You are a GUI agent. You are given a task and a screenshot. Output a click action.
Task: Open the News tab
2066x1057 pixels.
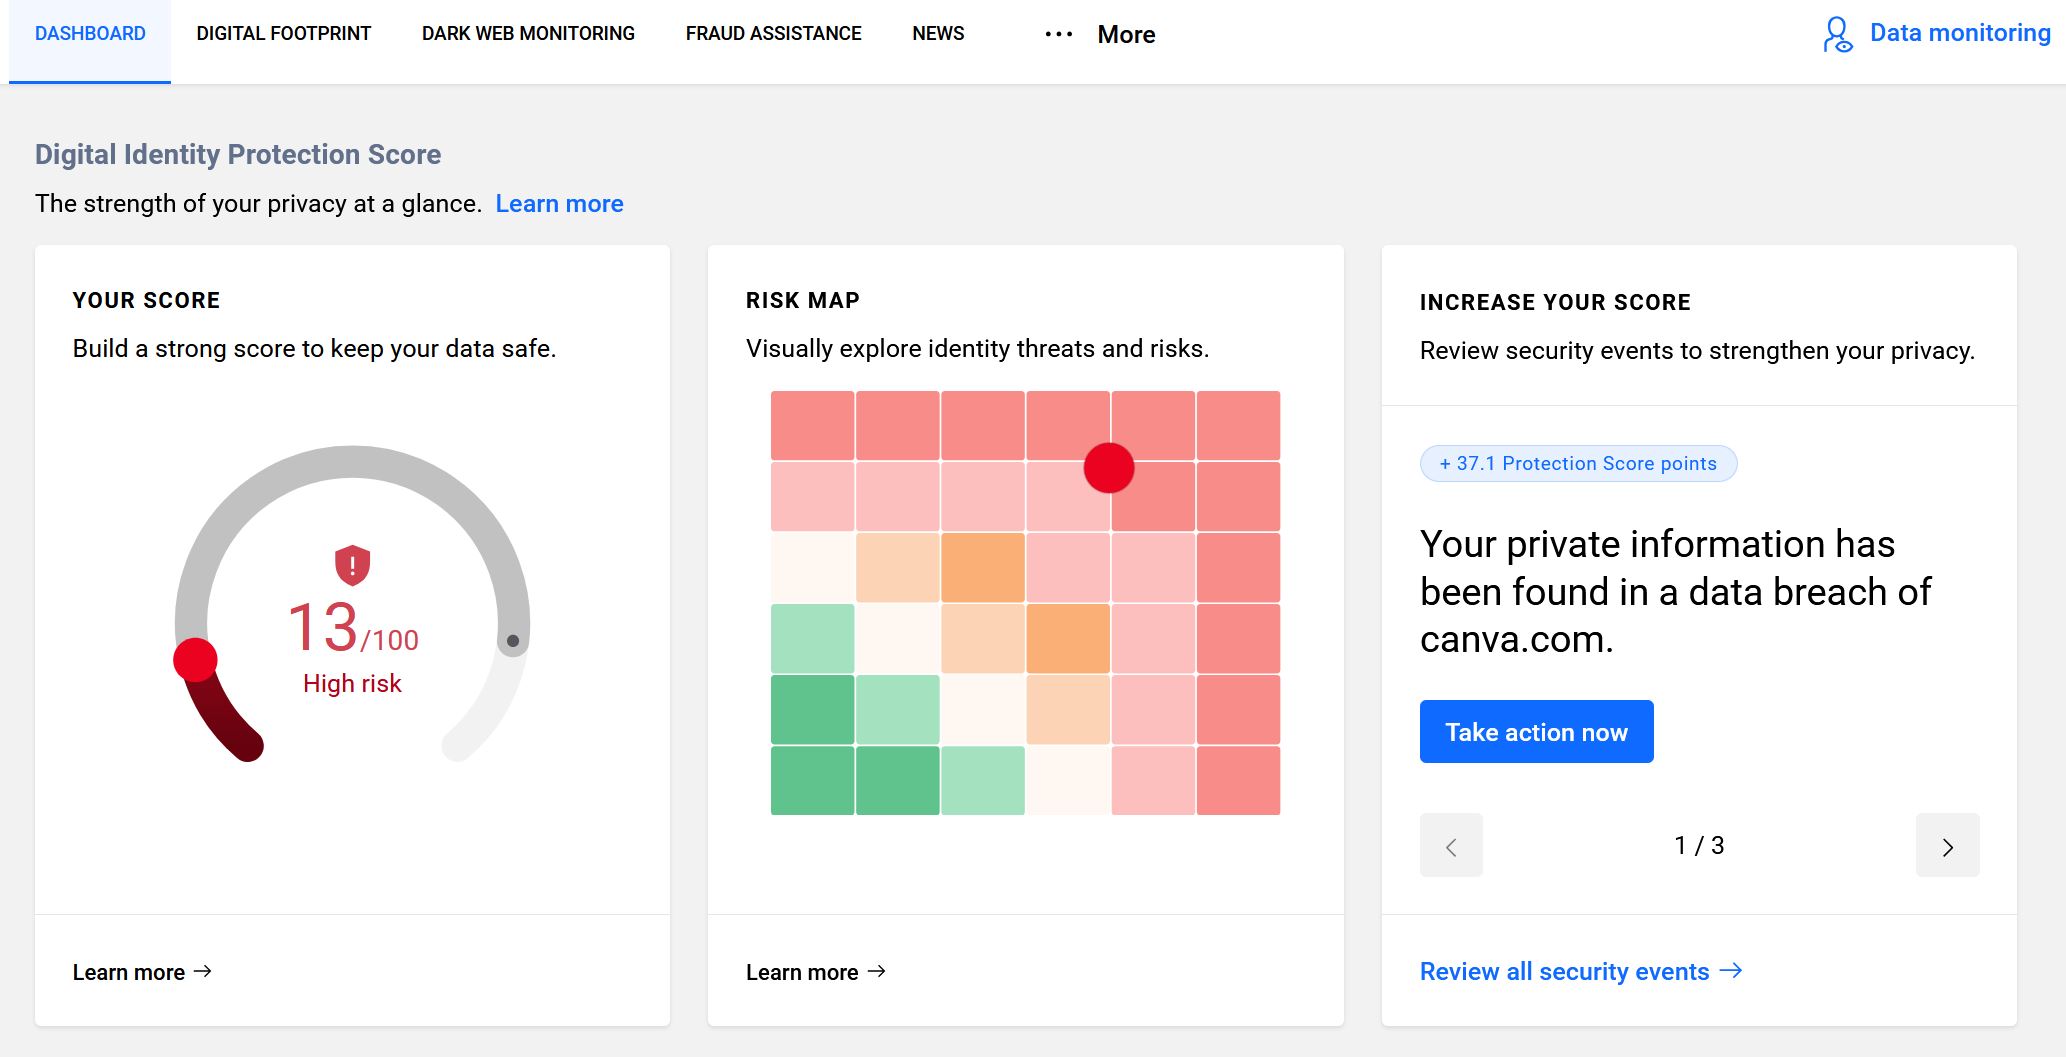[x=937, y=34]
